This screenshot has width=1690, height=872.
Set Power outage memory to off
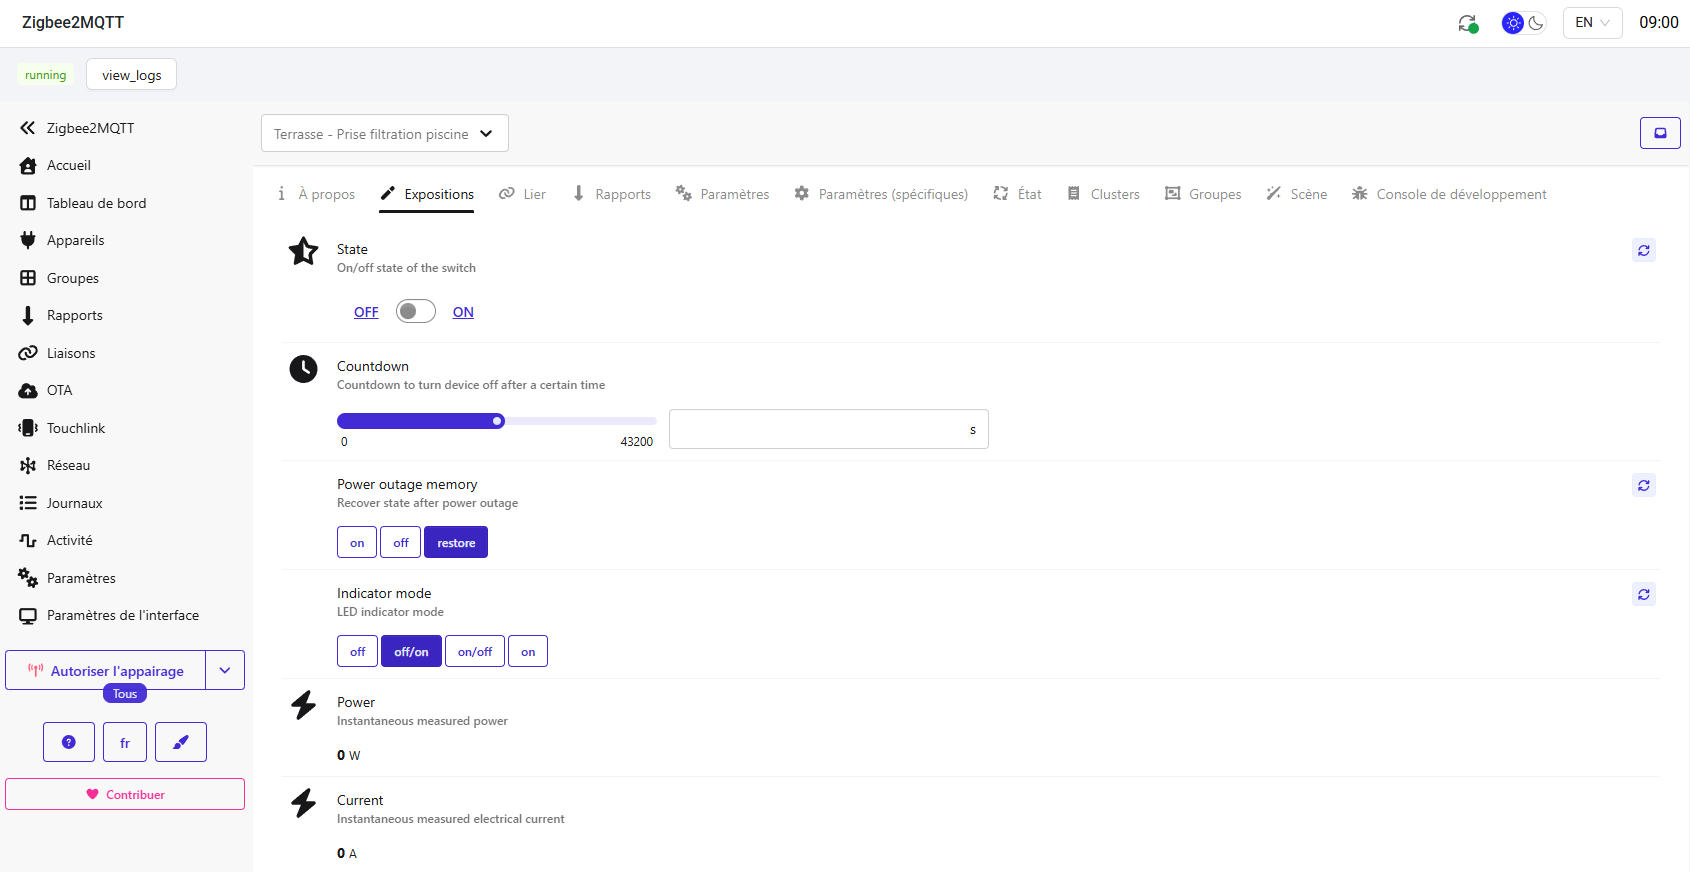(x=400, y=542)
